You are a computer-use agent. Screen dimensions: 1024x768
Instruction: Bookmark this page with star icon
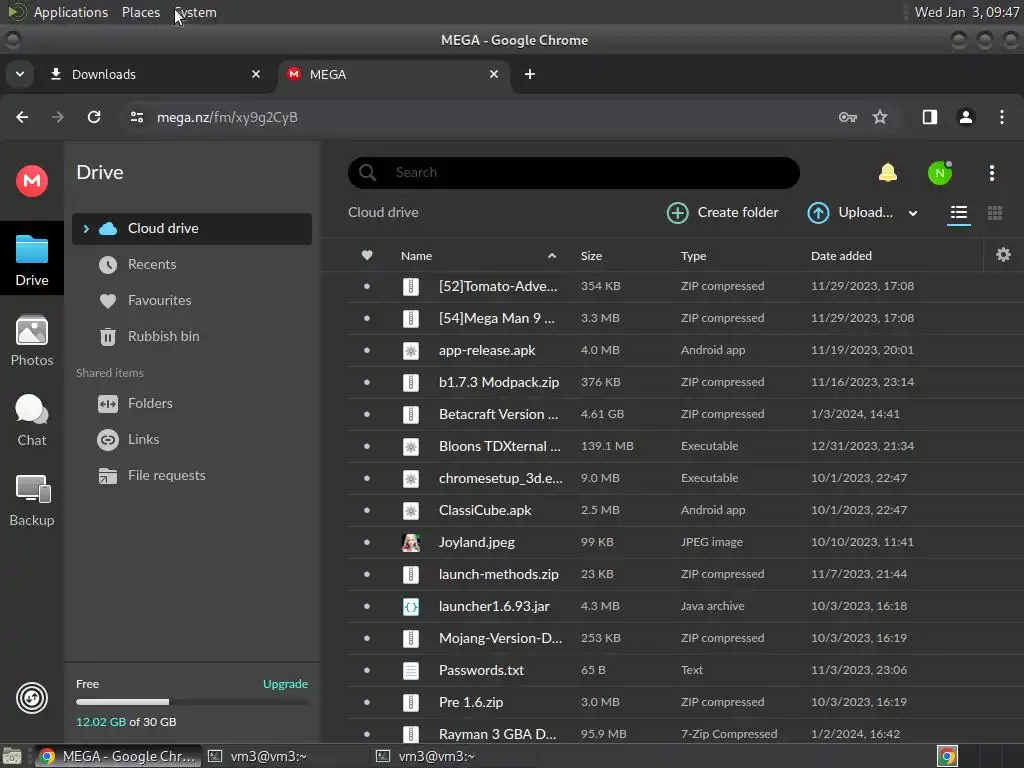click(880, 117)
